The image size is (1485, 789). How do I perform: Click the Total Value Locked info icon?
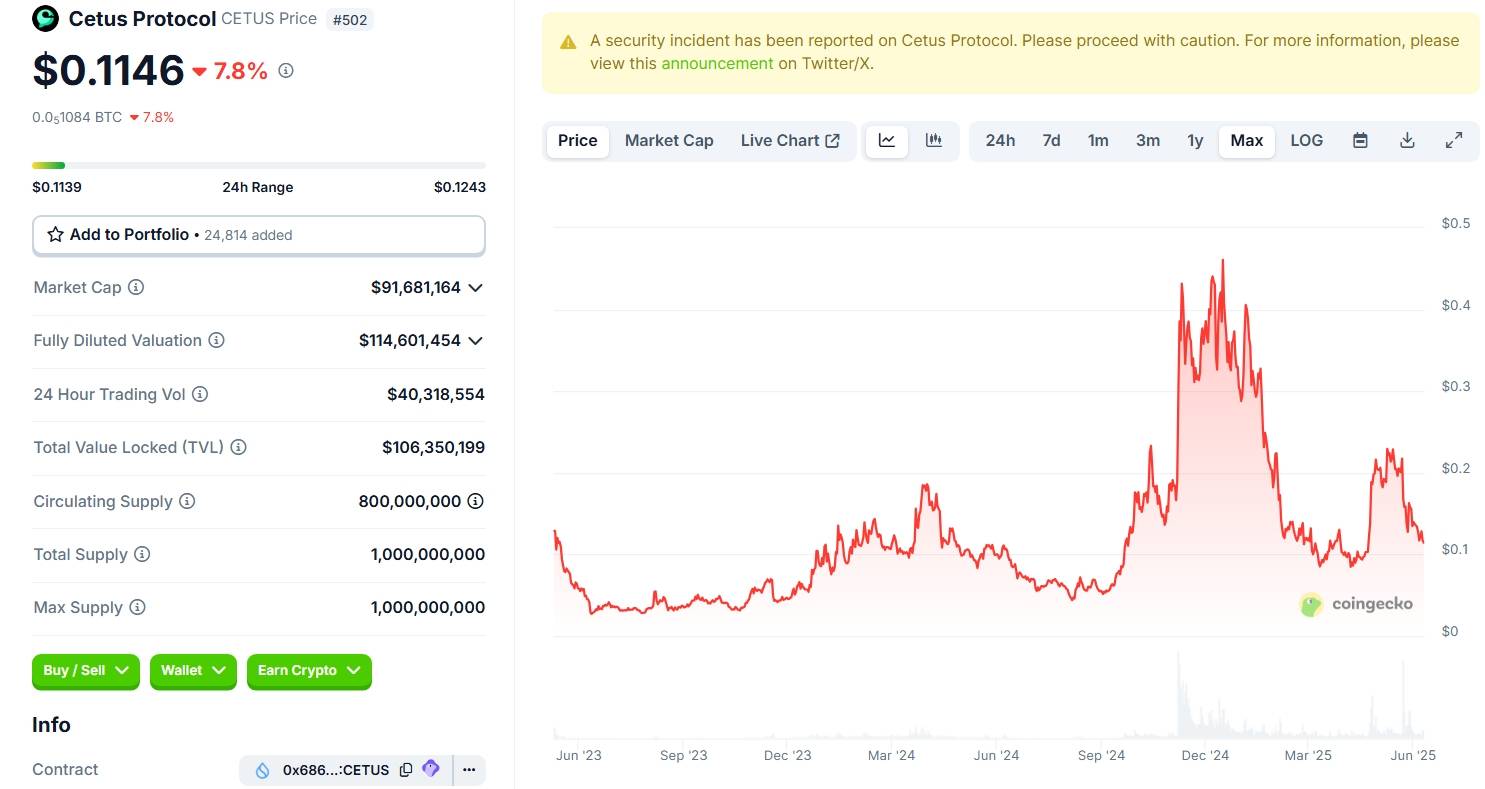click(238, 447)
